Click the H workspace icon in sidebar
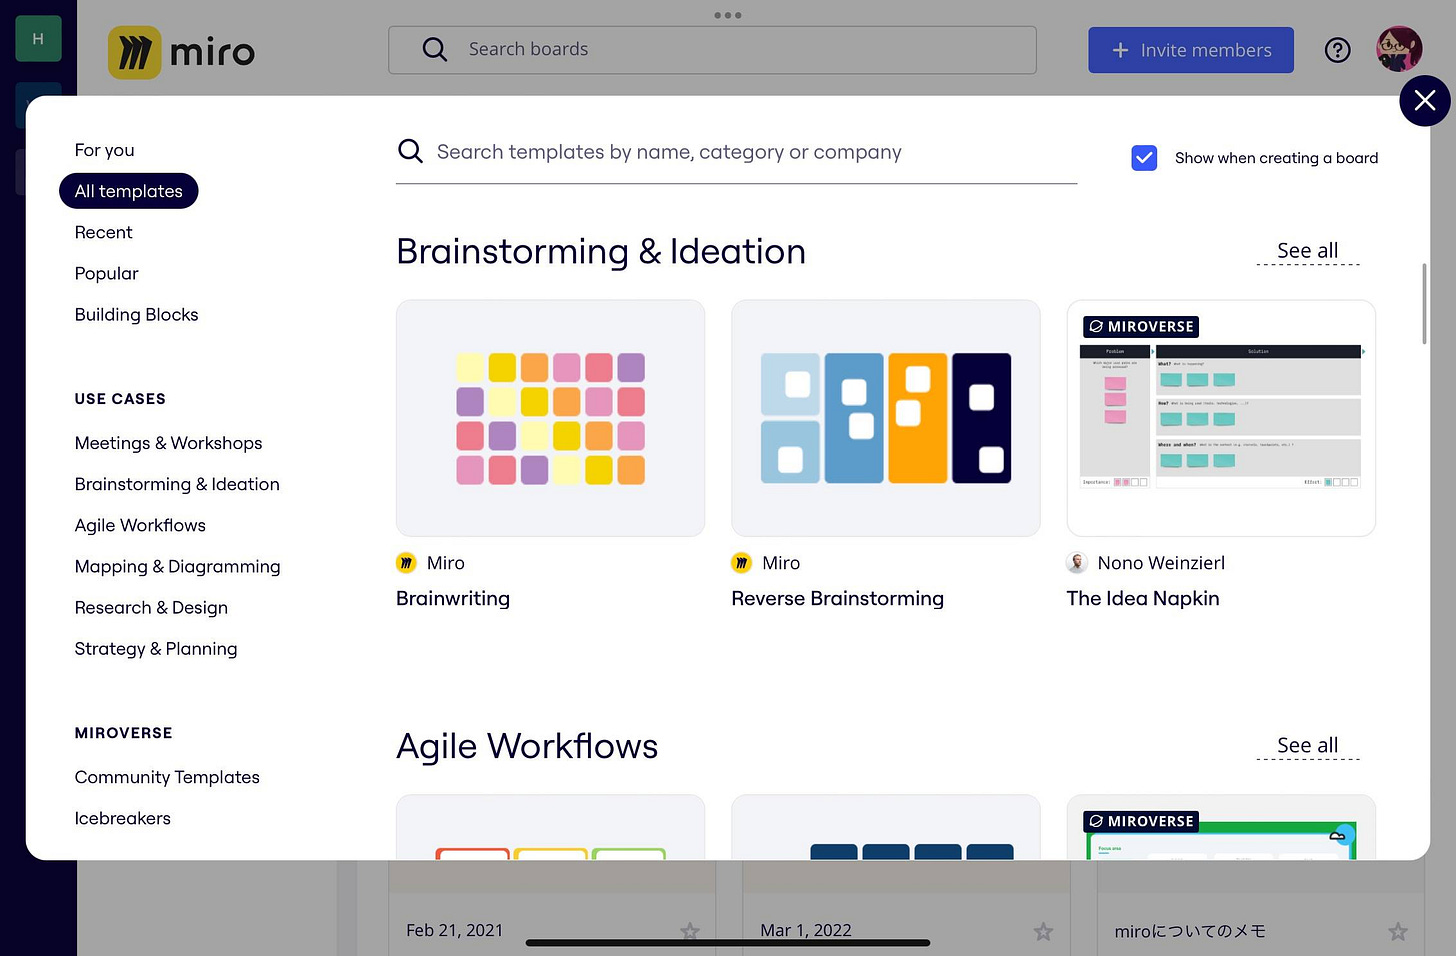Image resolution: width=1456 pixels, height=956 pixels. click(x=38, y=39)
